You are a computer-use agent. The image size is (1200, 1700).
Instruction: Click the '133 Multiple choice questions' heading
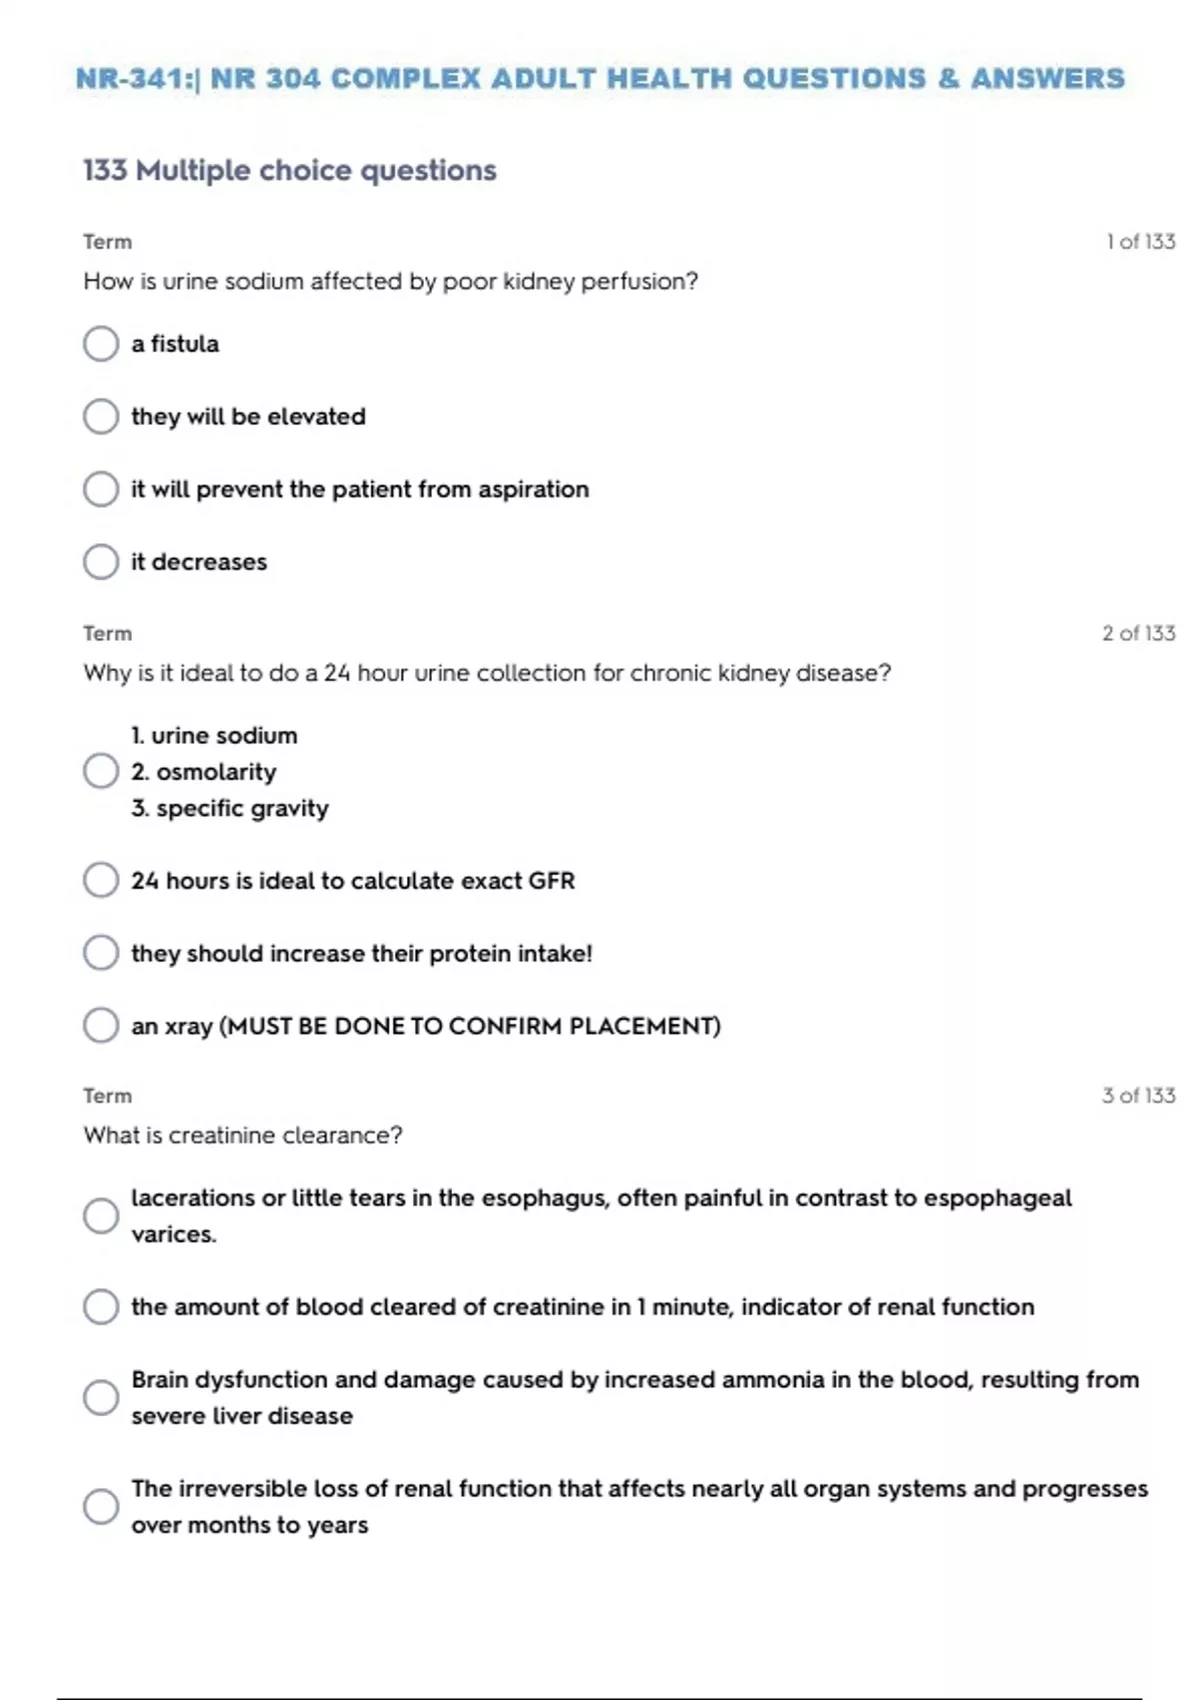290,171
